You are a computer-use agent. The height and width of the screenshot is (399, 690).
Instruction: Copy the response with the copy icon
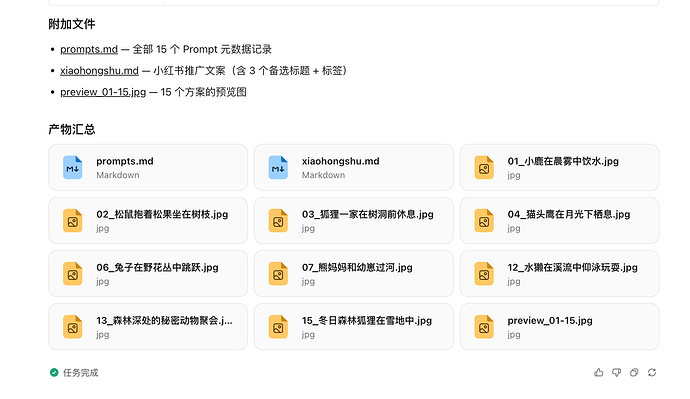[x=634, y=373]
